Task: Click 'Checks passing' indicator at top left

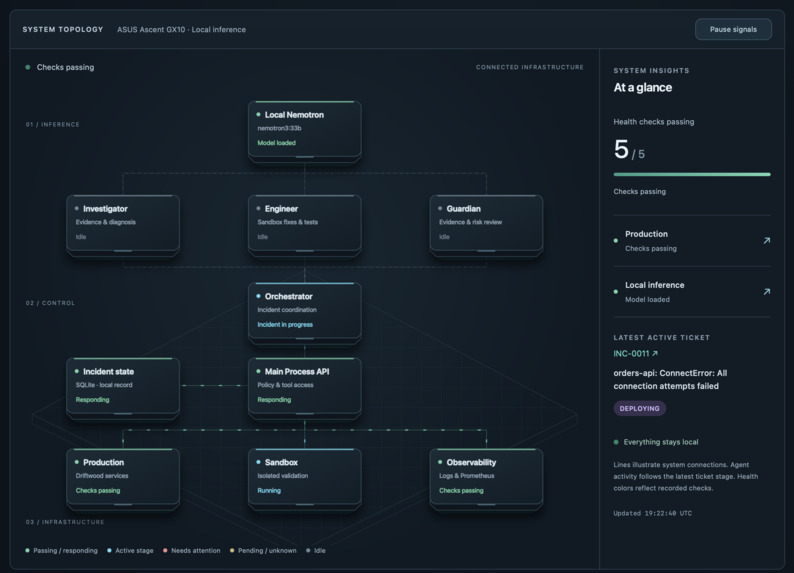Action: click(60, 67)
